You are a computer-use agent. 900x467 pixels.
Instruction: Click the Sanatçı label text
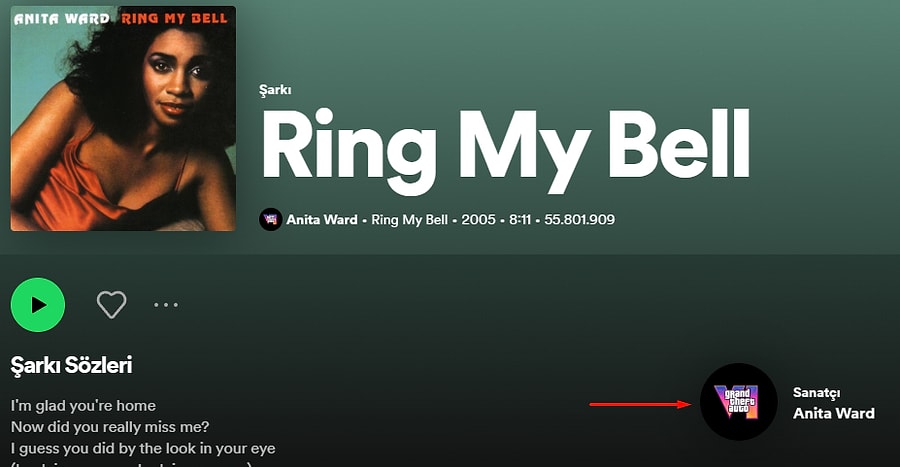coord(816,393)
